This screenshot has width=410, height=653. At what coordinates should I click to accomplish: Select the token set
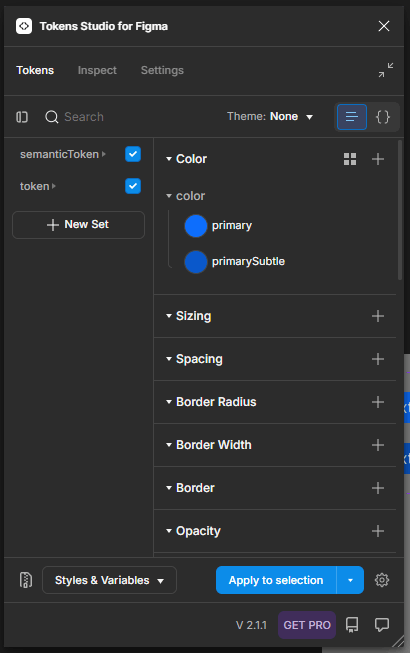pyautogui.click(x=37, y=187)
